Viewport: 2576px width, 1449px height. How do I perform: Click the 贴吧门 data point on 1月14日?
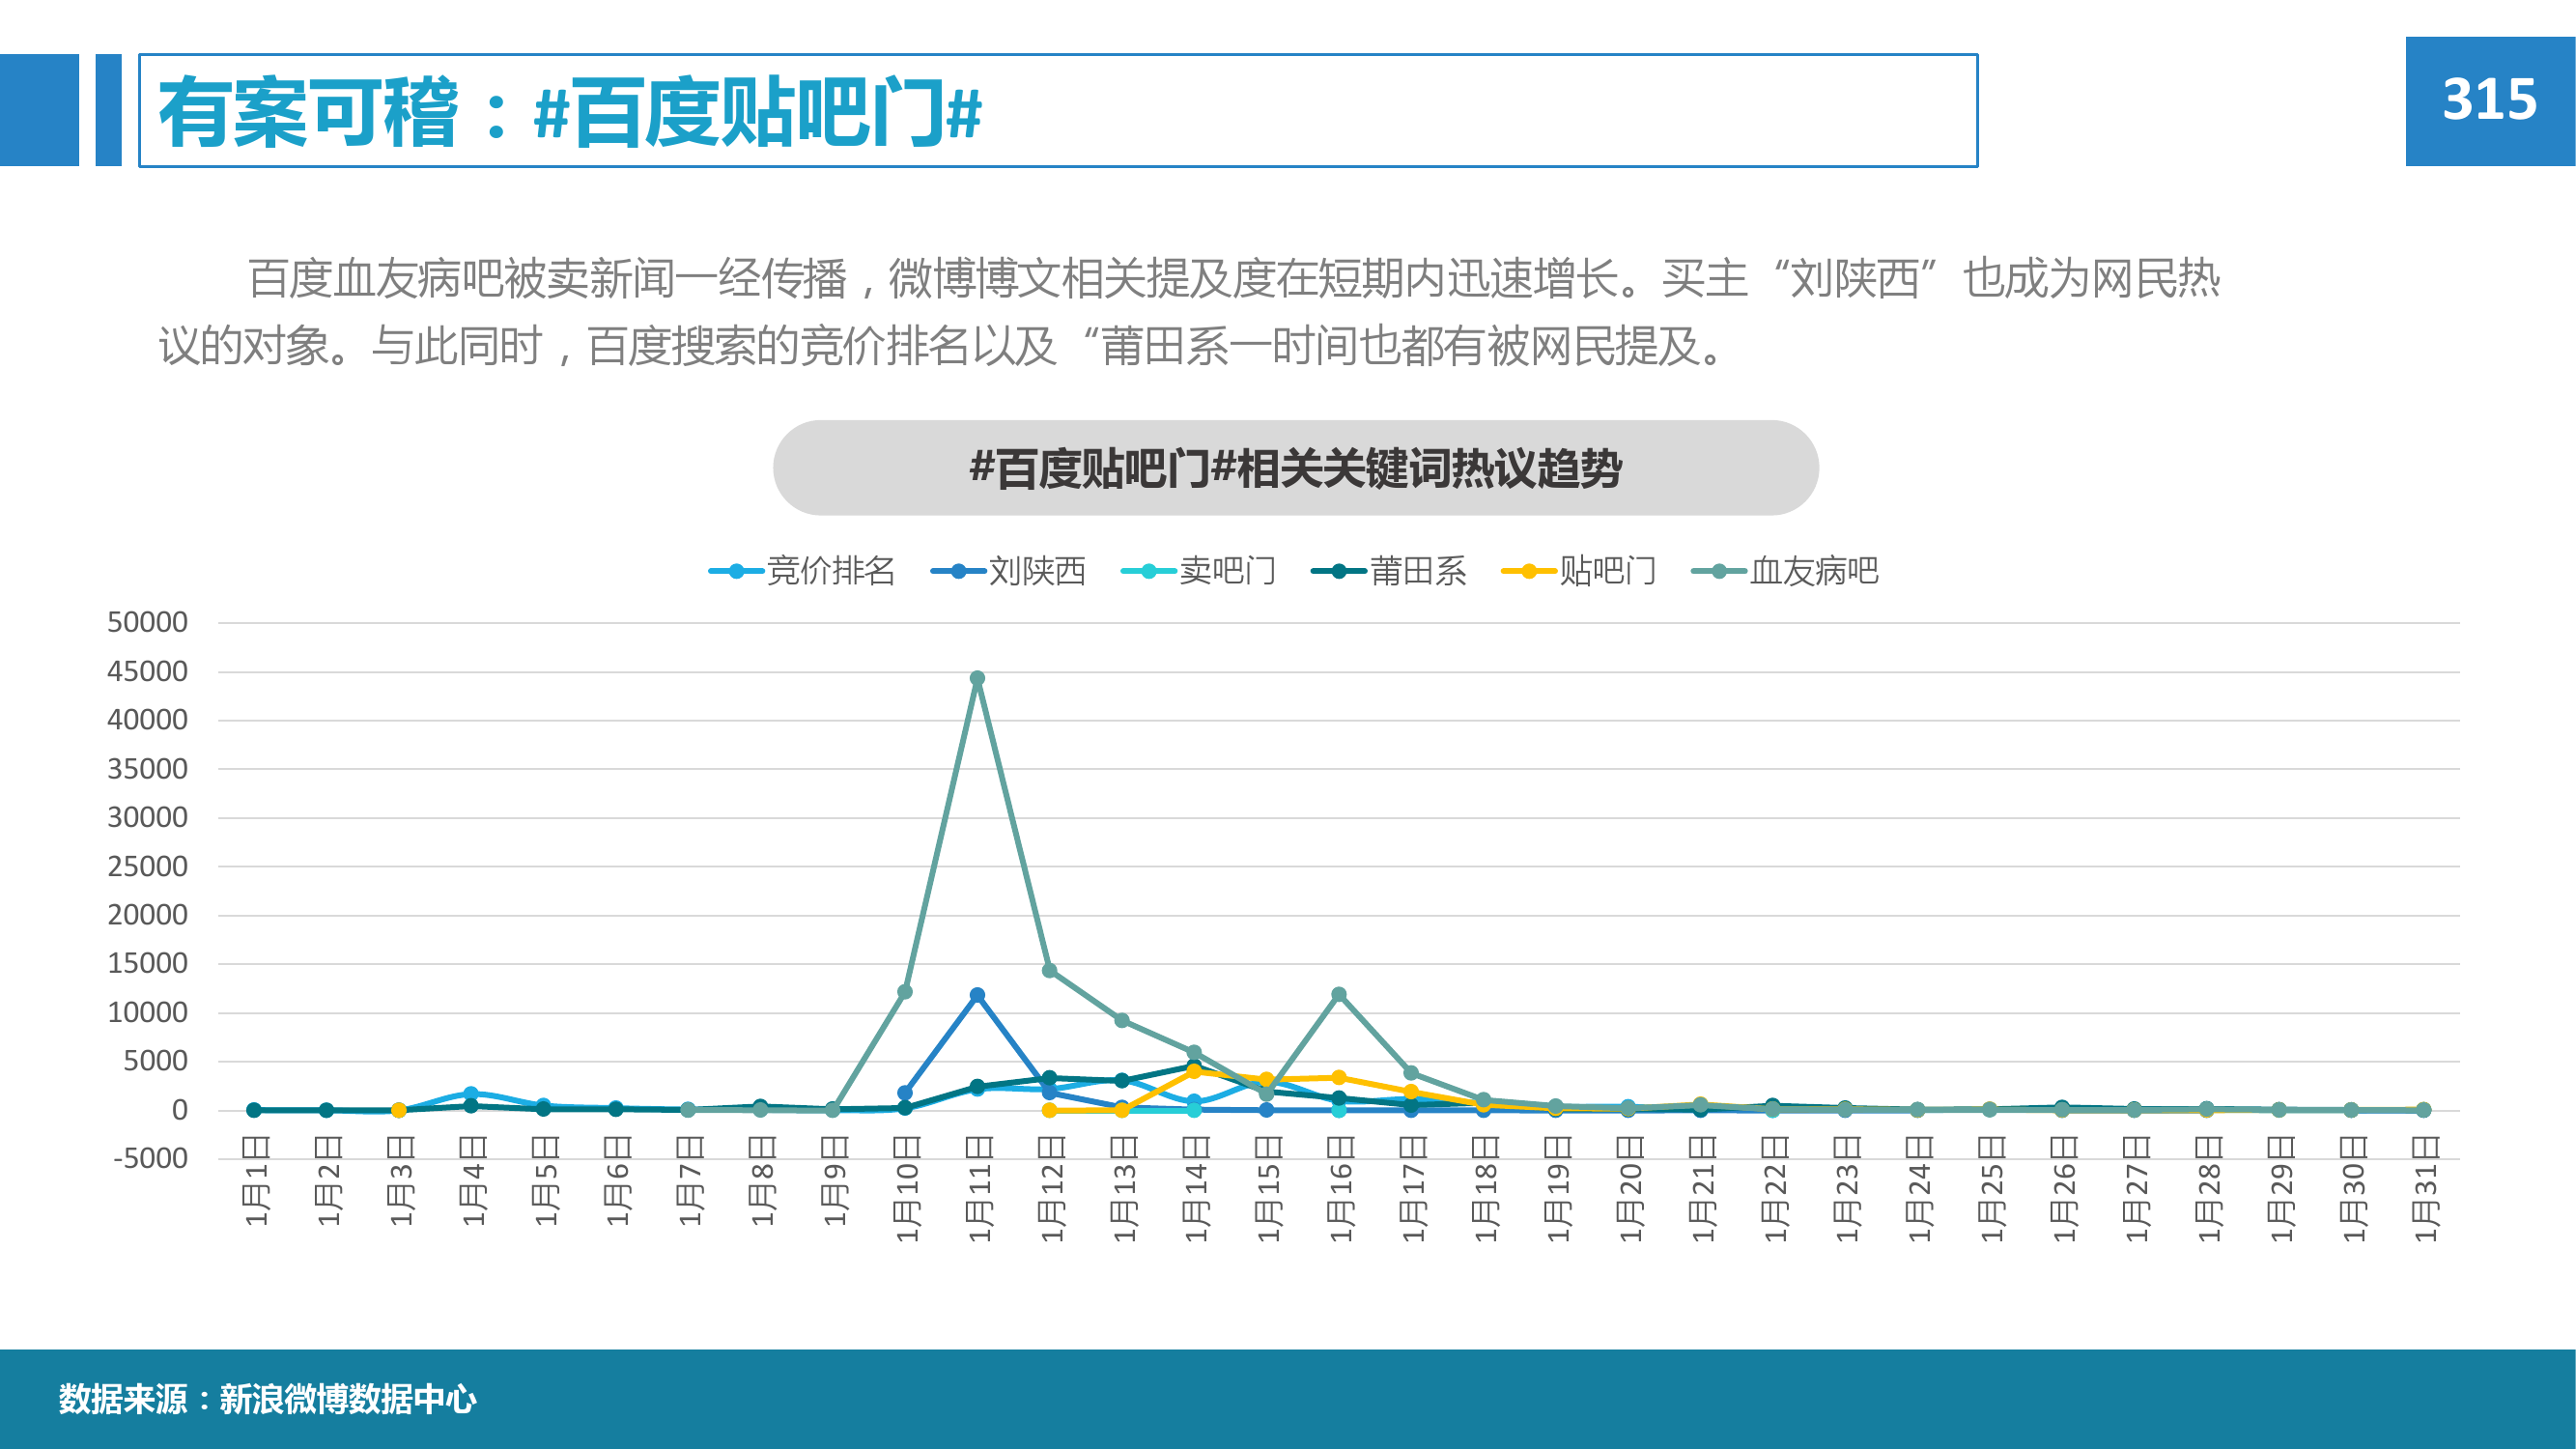click(x=1193, y=1071)
